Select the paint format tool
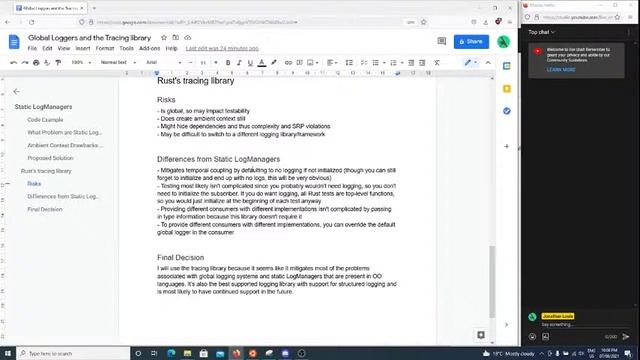Screen dimensions: 640x360 58,62
